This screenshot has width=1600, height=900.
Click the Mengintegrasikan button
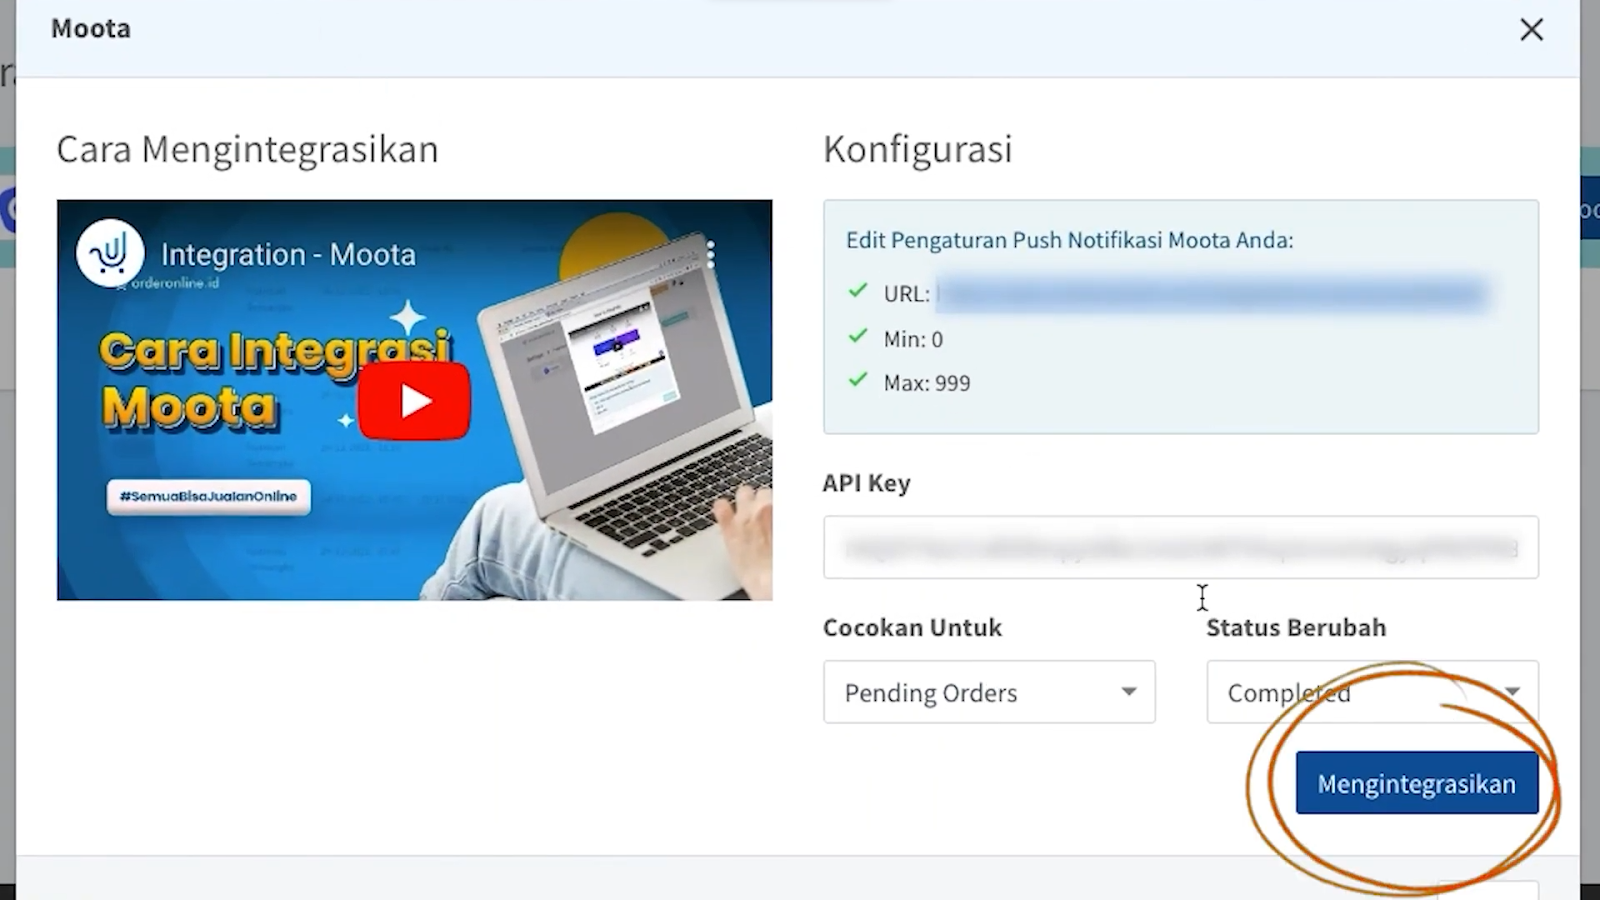(x=1416, y=783)
